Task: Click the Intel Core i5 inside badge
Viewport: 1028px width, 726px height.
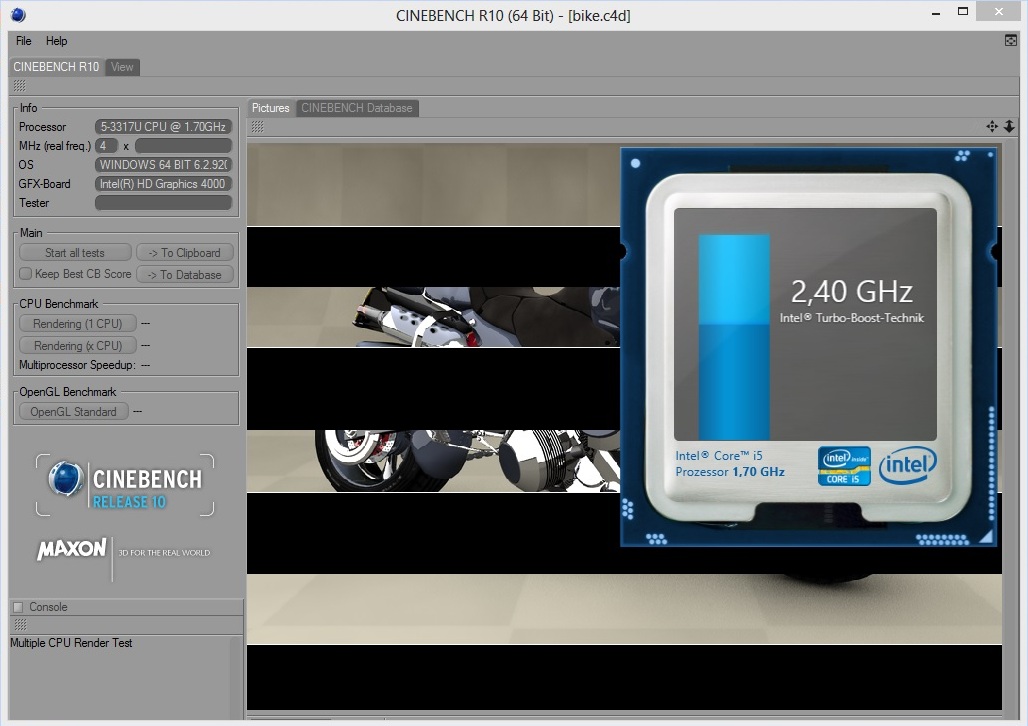Action: point(844,466)
